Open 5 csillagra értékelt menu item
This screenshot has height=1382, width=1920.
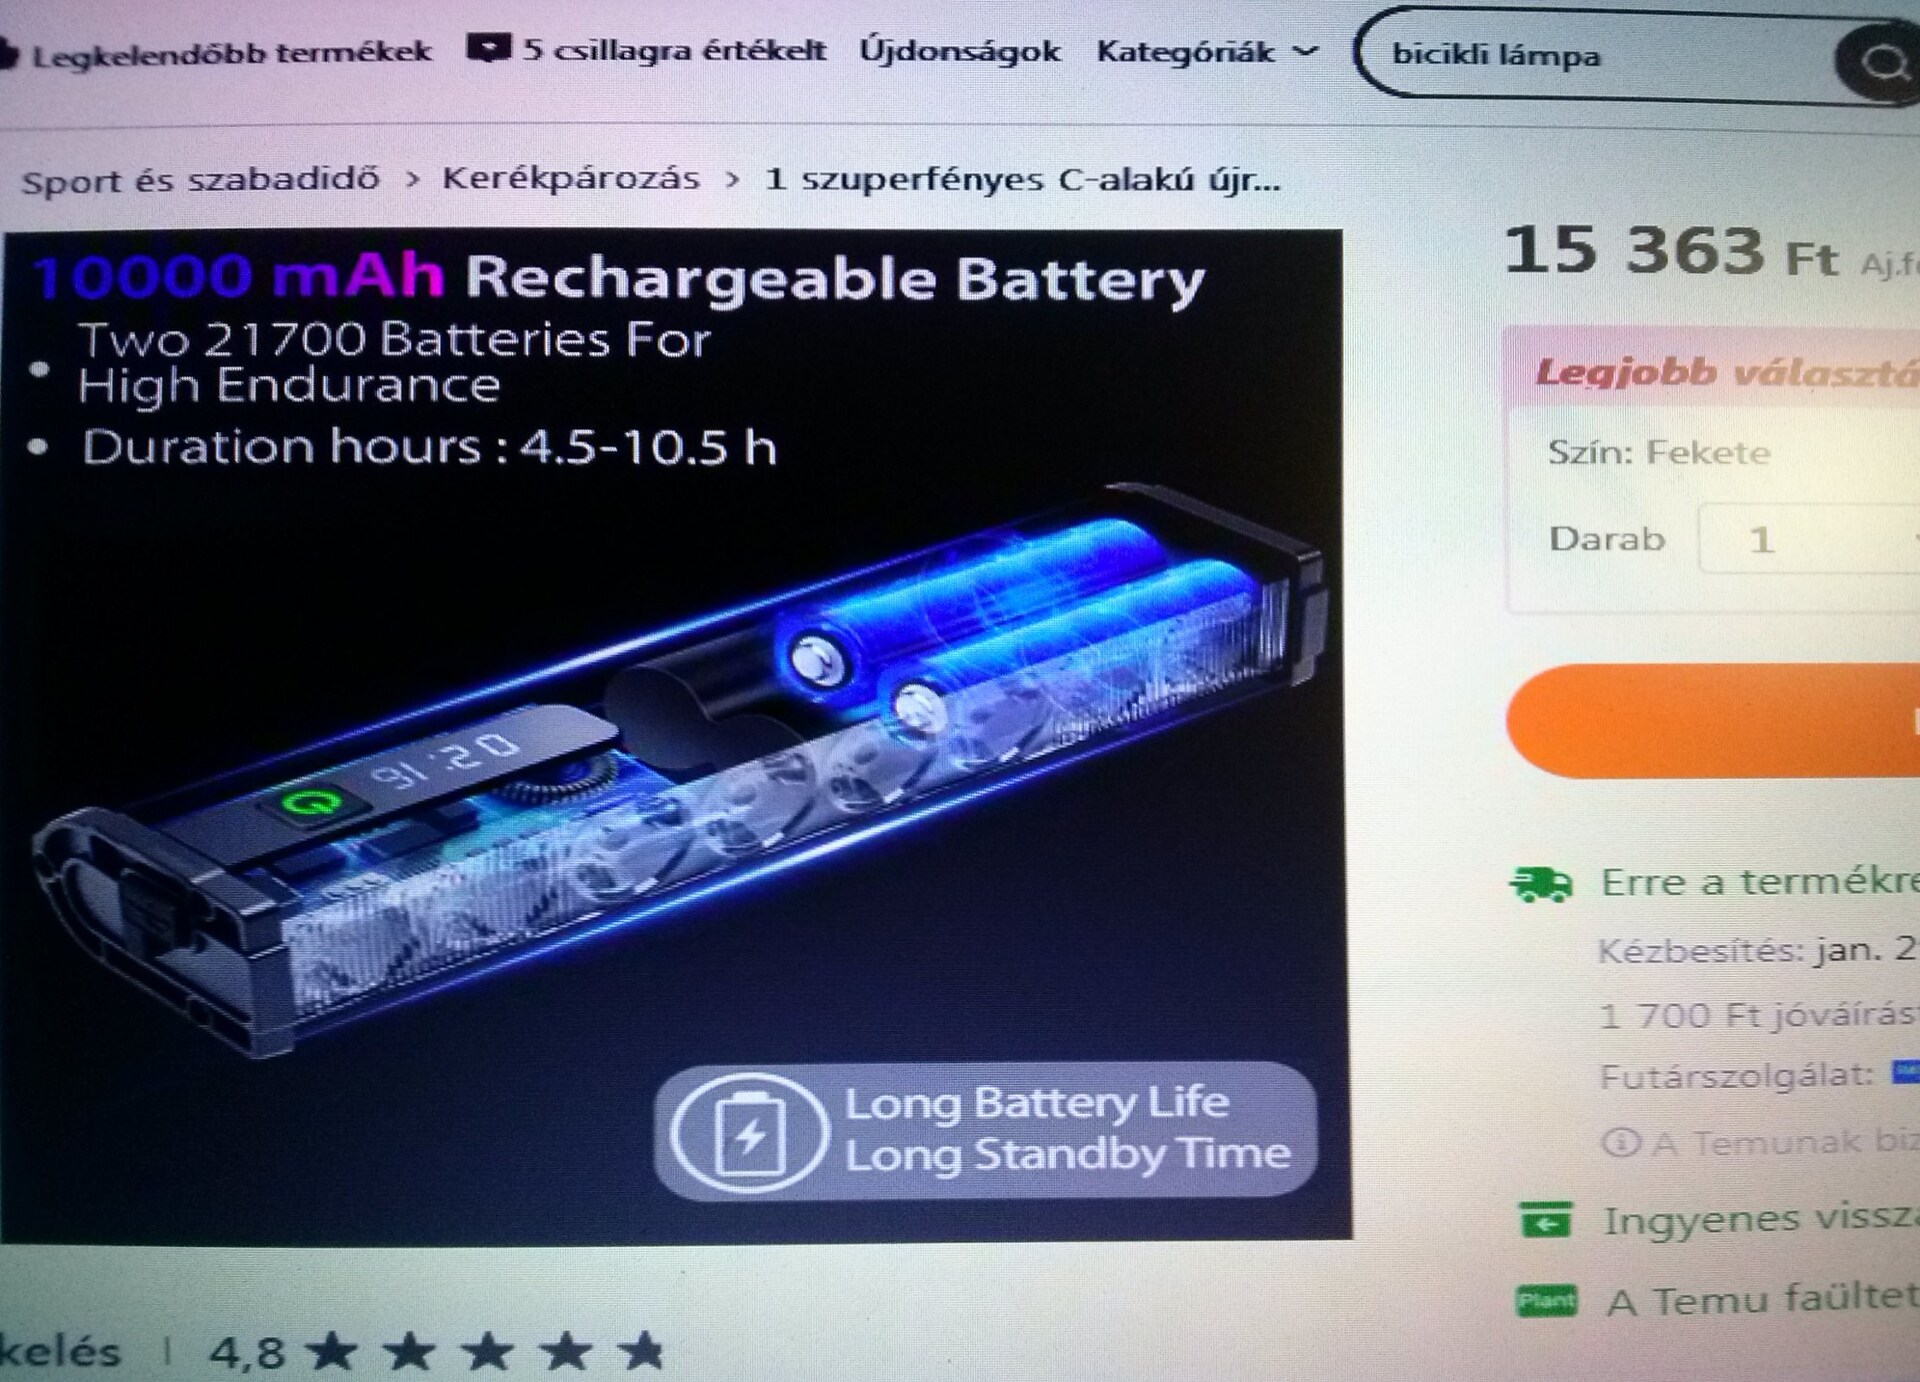pos(673,49)
